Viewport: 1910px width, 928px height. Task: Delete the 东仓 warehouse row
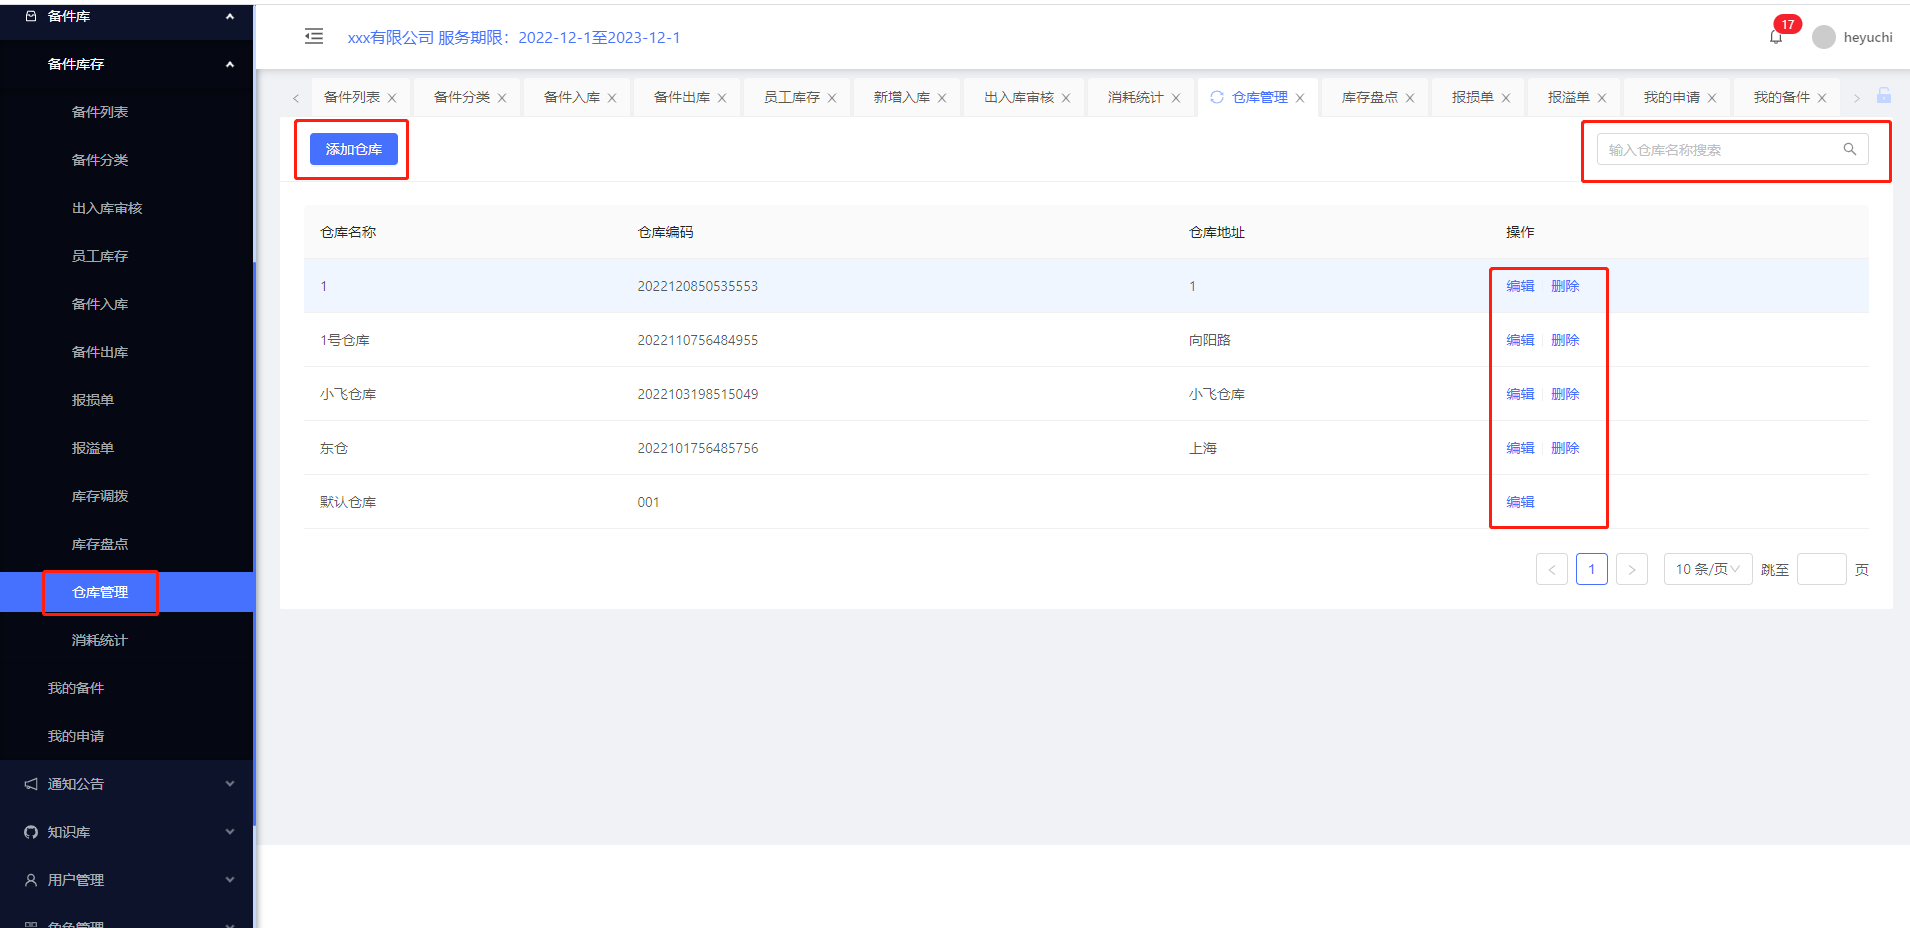(x=1565, y=448)
